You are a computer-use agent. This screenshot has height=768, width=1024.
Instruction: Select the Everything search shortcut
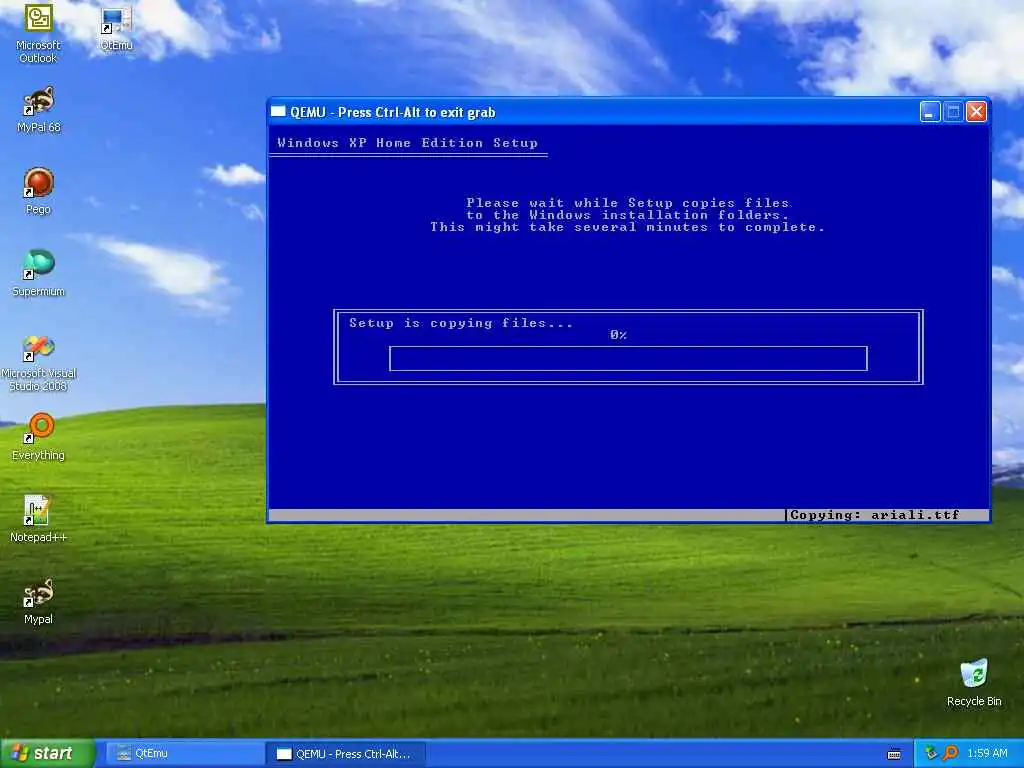[x=39, y=436]
